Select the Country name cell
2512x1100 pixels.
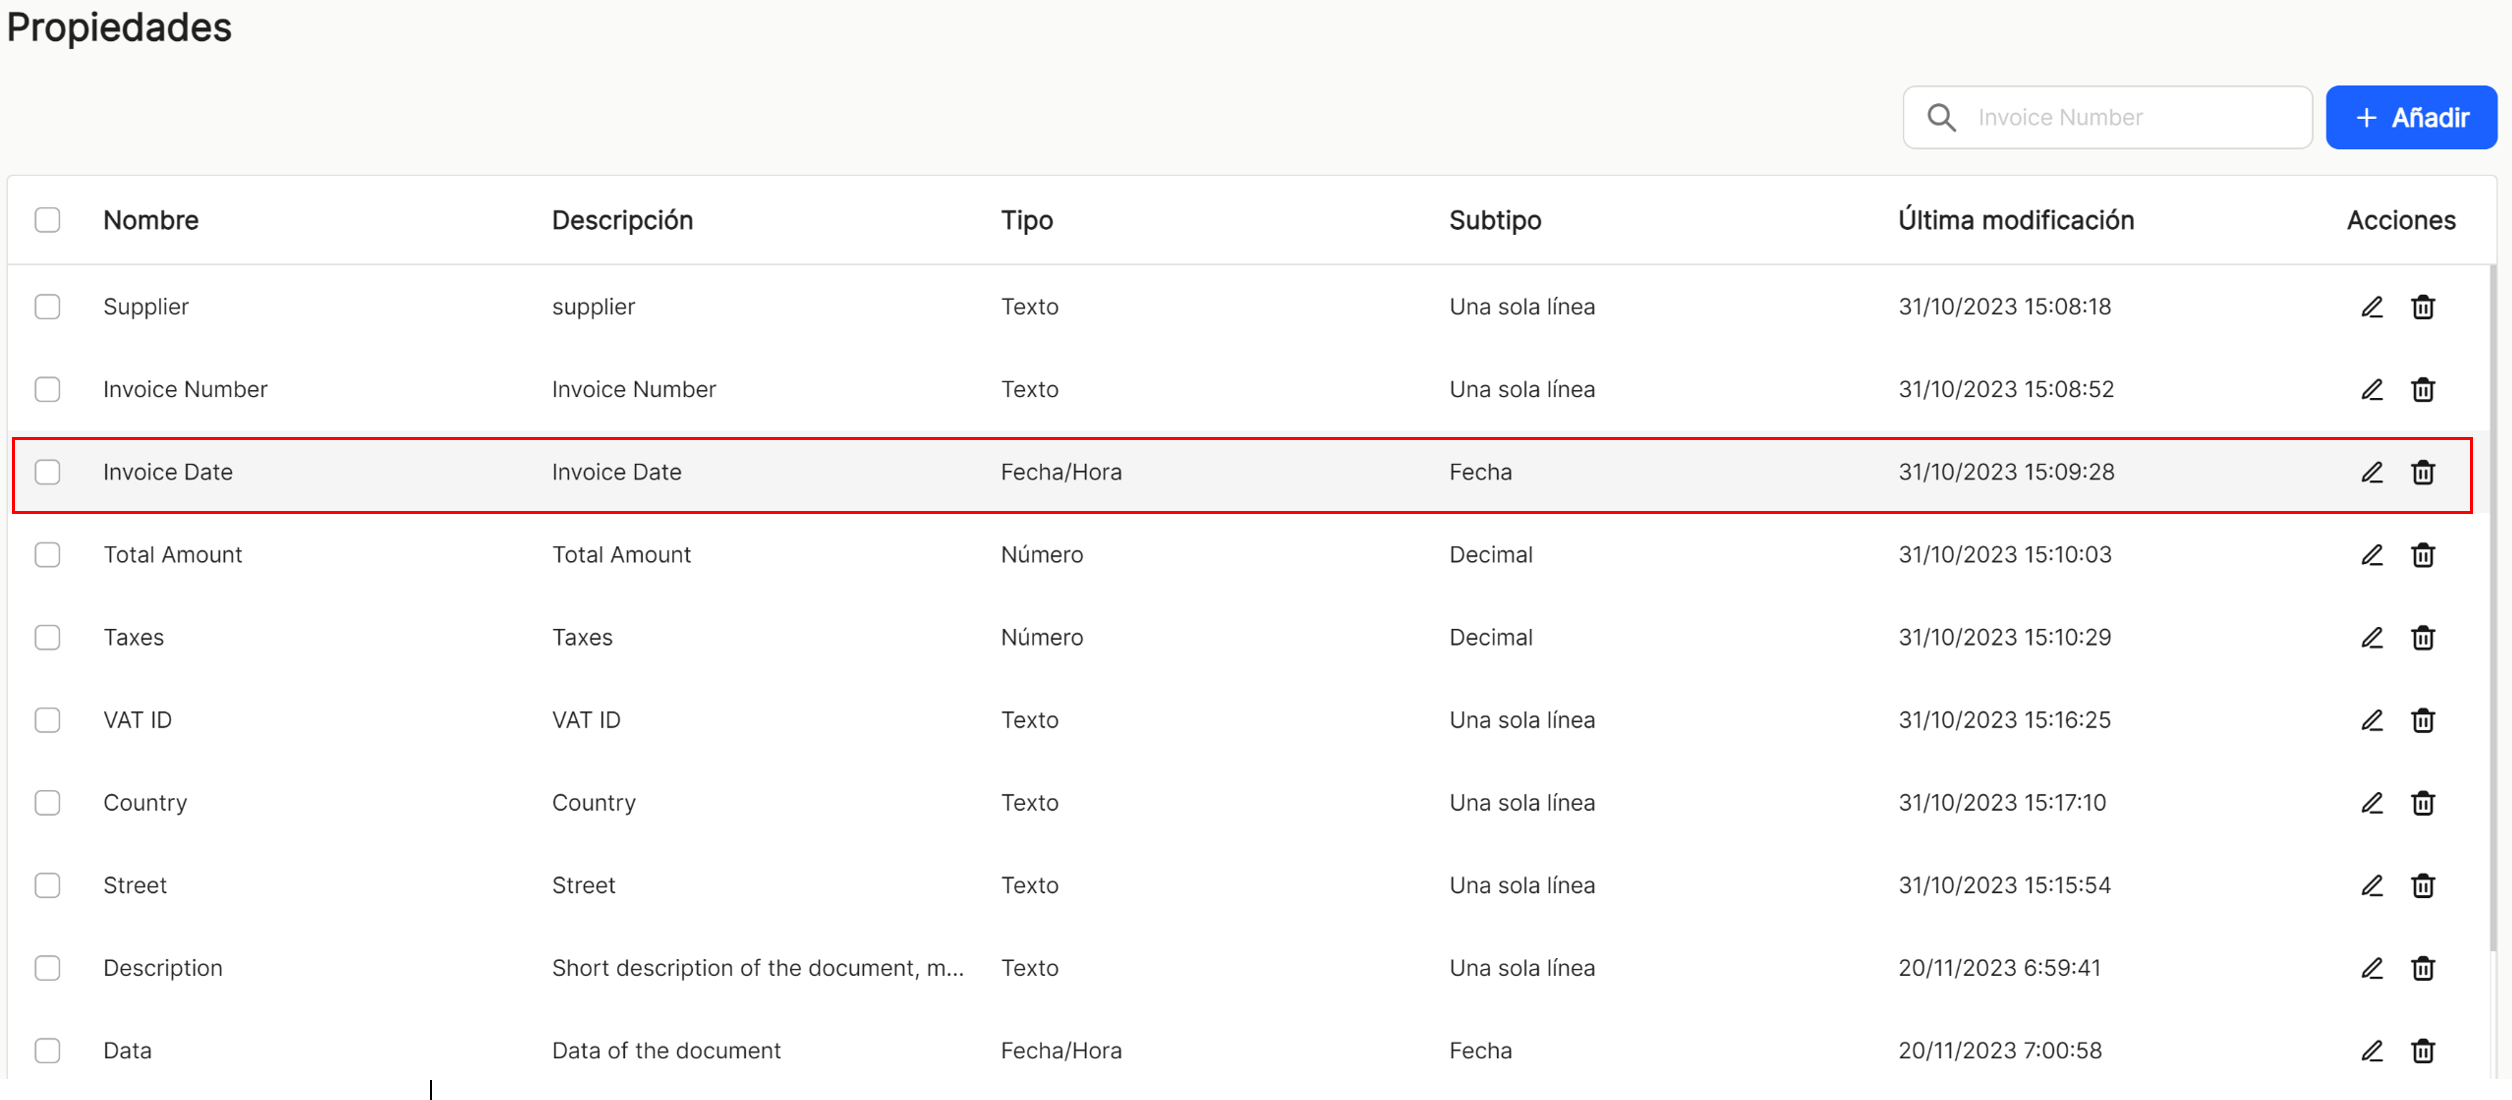click(145, 803)
